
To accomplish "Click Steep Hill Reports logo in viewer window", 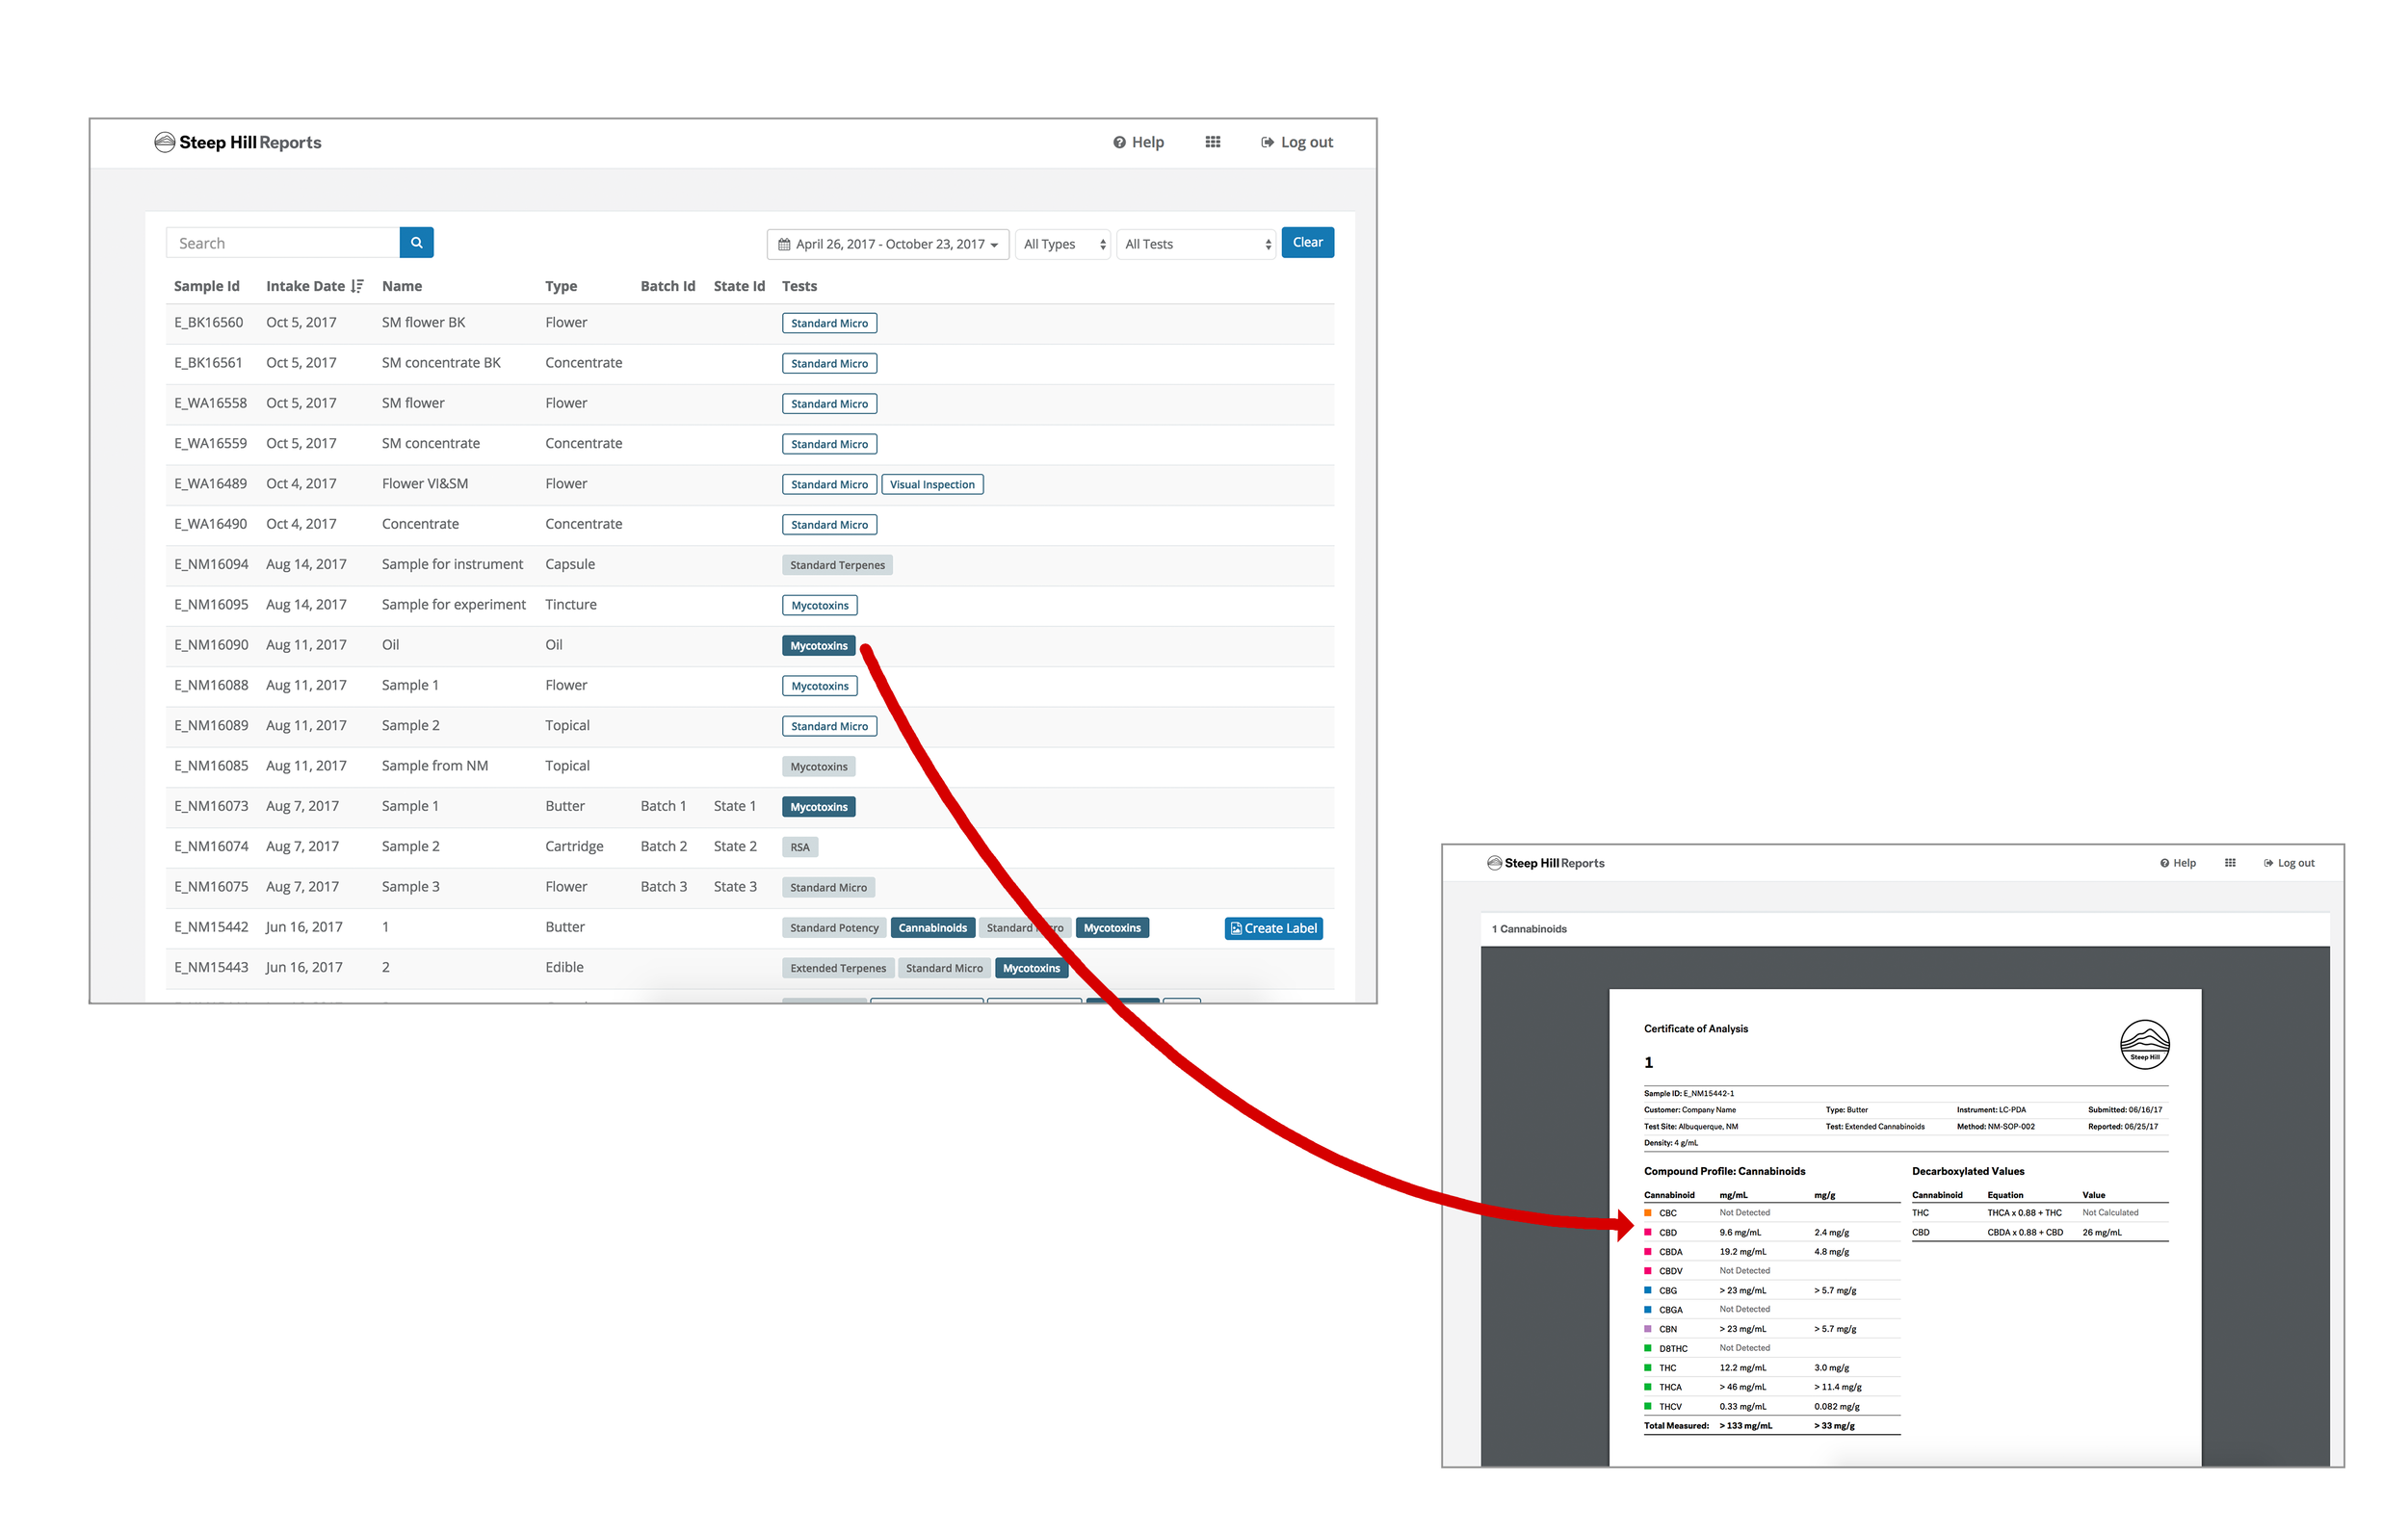I will pyautogui.click(x=1545, y=863).
